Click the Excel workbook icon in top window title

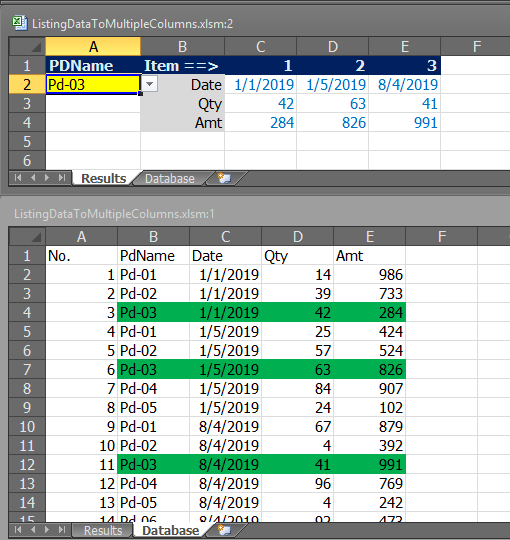[x=20, y=23]
